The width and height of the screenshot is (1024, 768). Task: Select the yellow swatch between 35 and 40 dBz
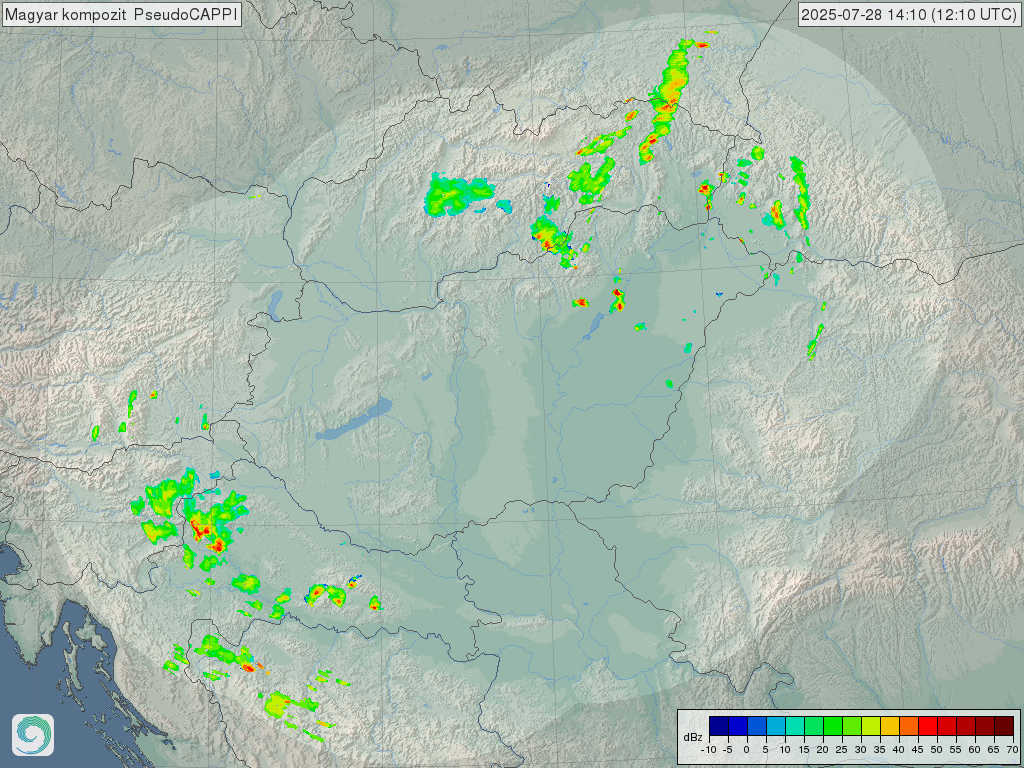889,726
